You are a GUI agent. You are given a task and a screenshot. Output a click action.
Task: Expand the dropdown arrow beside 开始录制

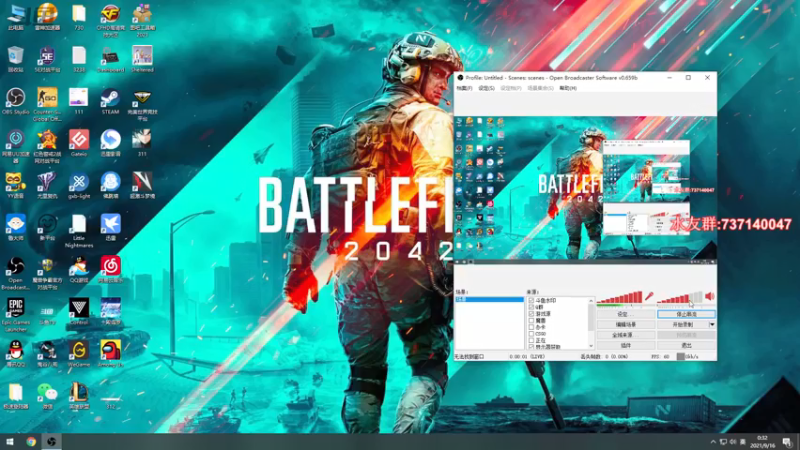pos(712,324)
